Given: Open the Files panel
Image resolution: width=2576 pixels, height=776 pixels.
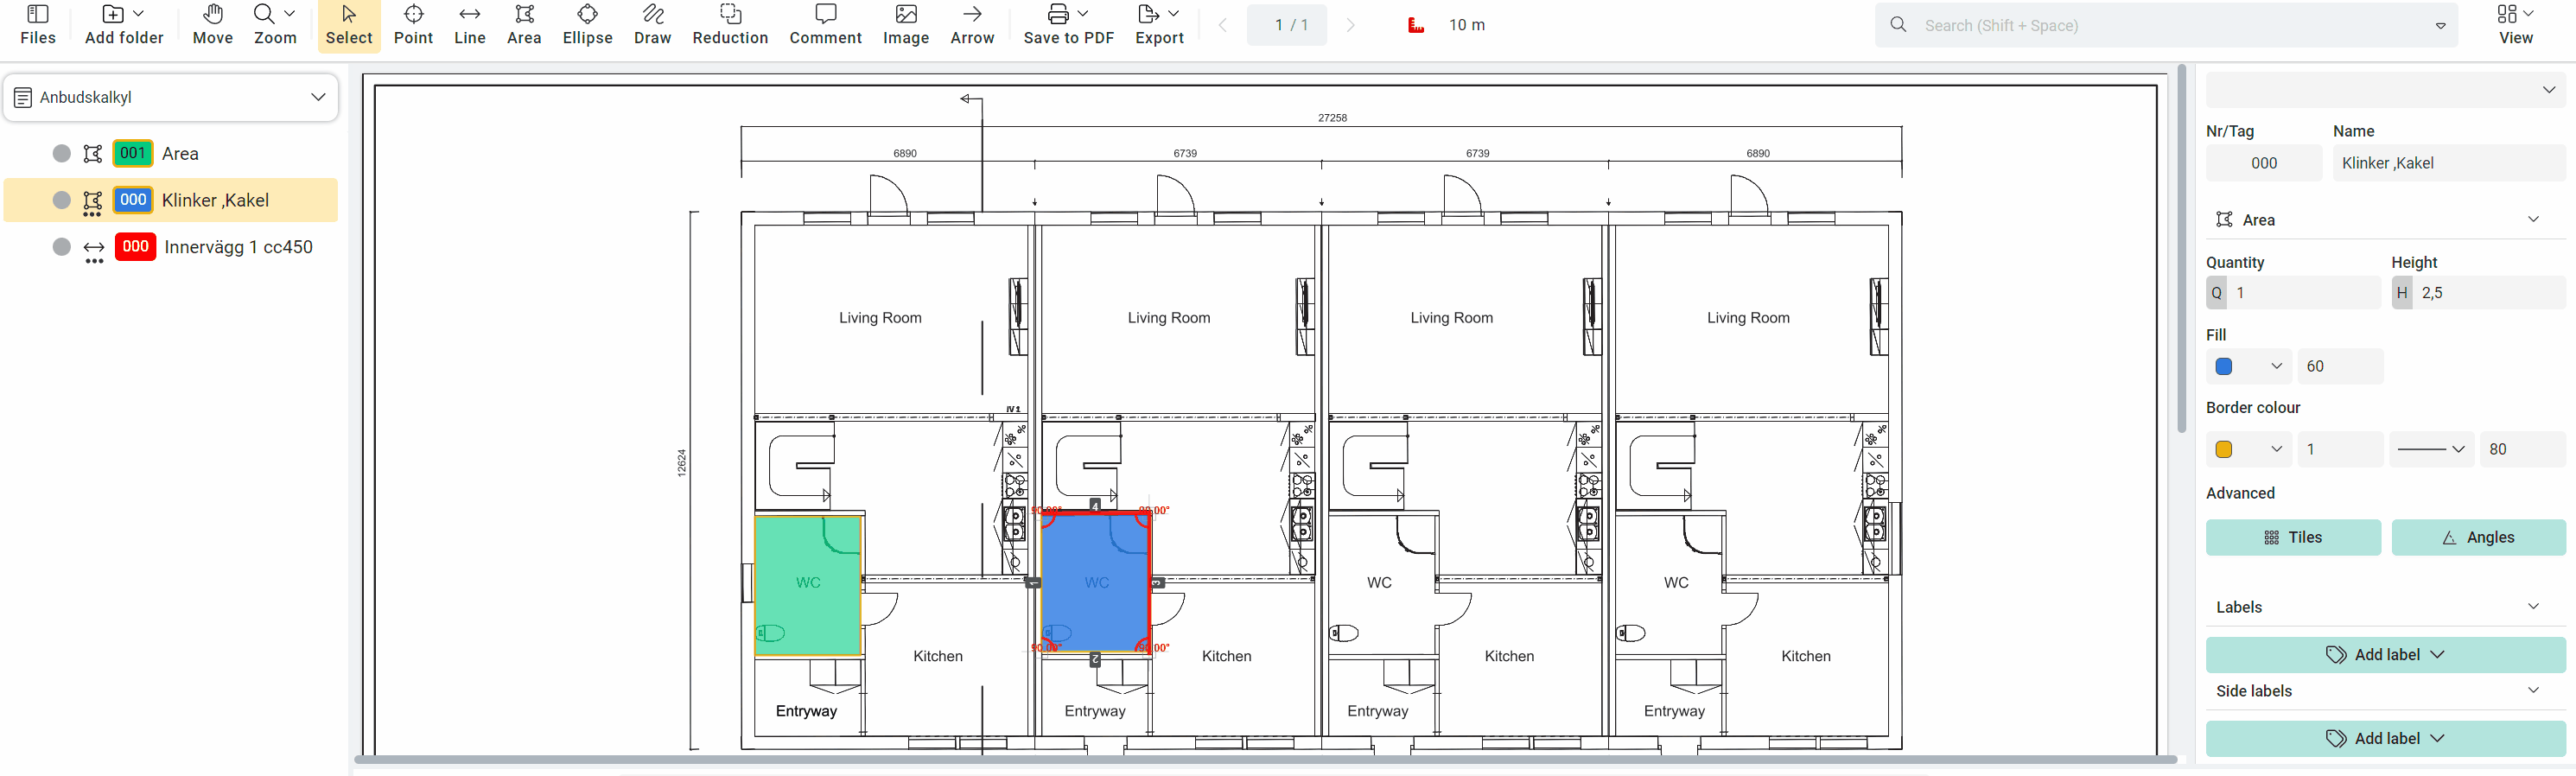Looking at the screenshot, I should (x=37, y=25).
